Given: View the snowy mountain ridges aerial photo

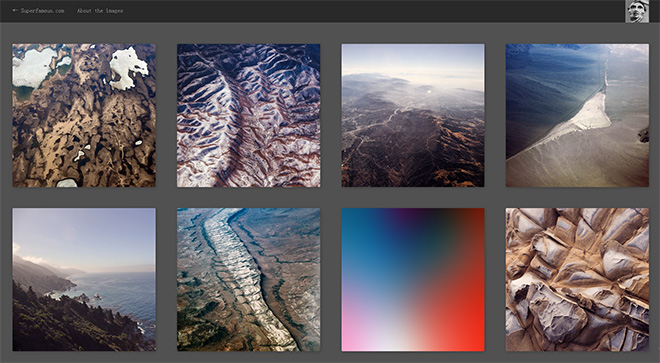Looking at the screenshot, I should (248, 115).
